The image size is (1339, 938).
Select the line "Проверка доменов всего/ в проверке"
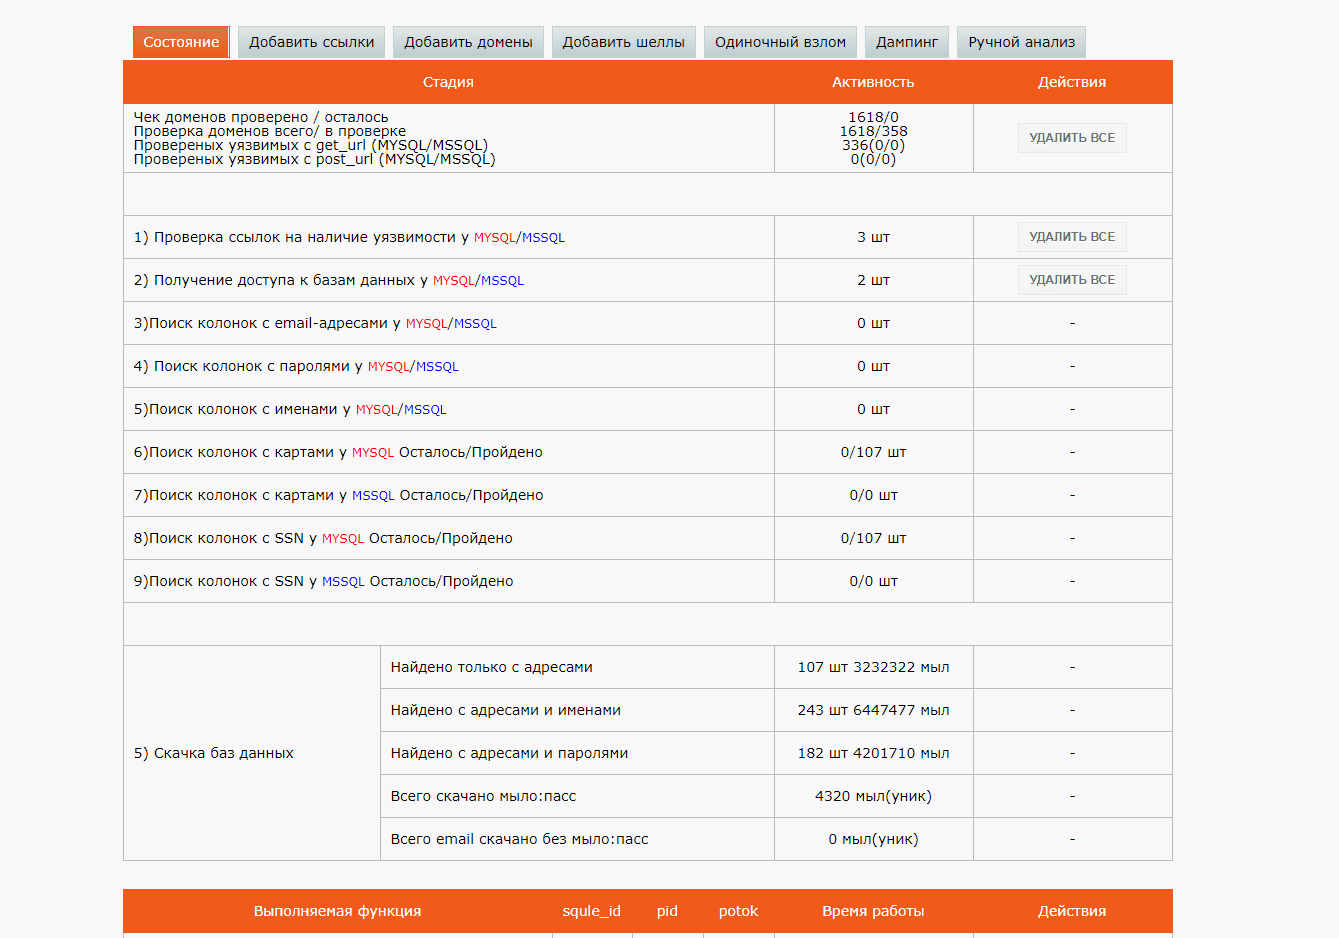coord(270,131)
